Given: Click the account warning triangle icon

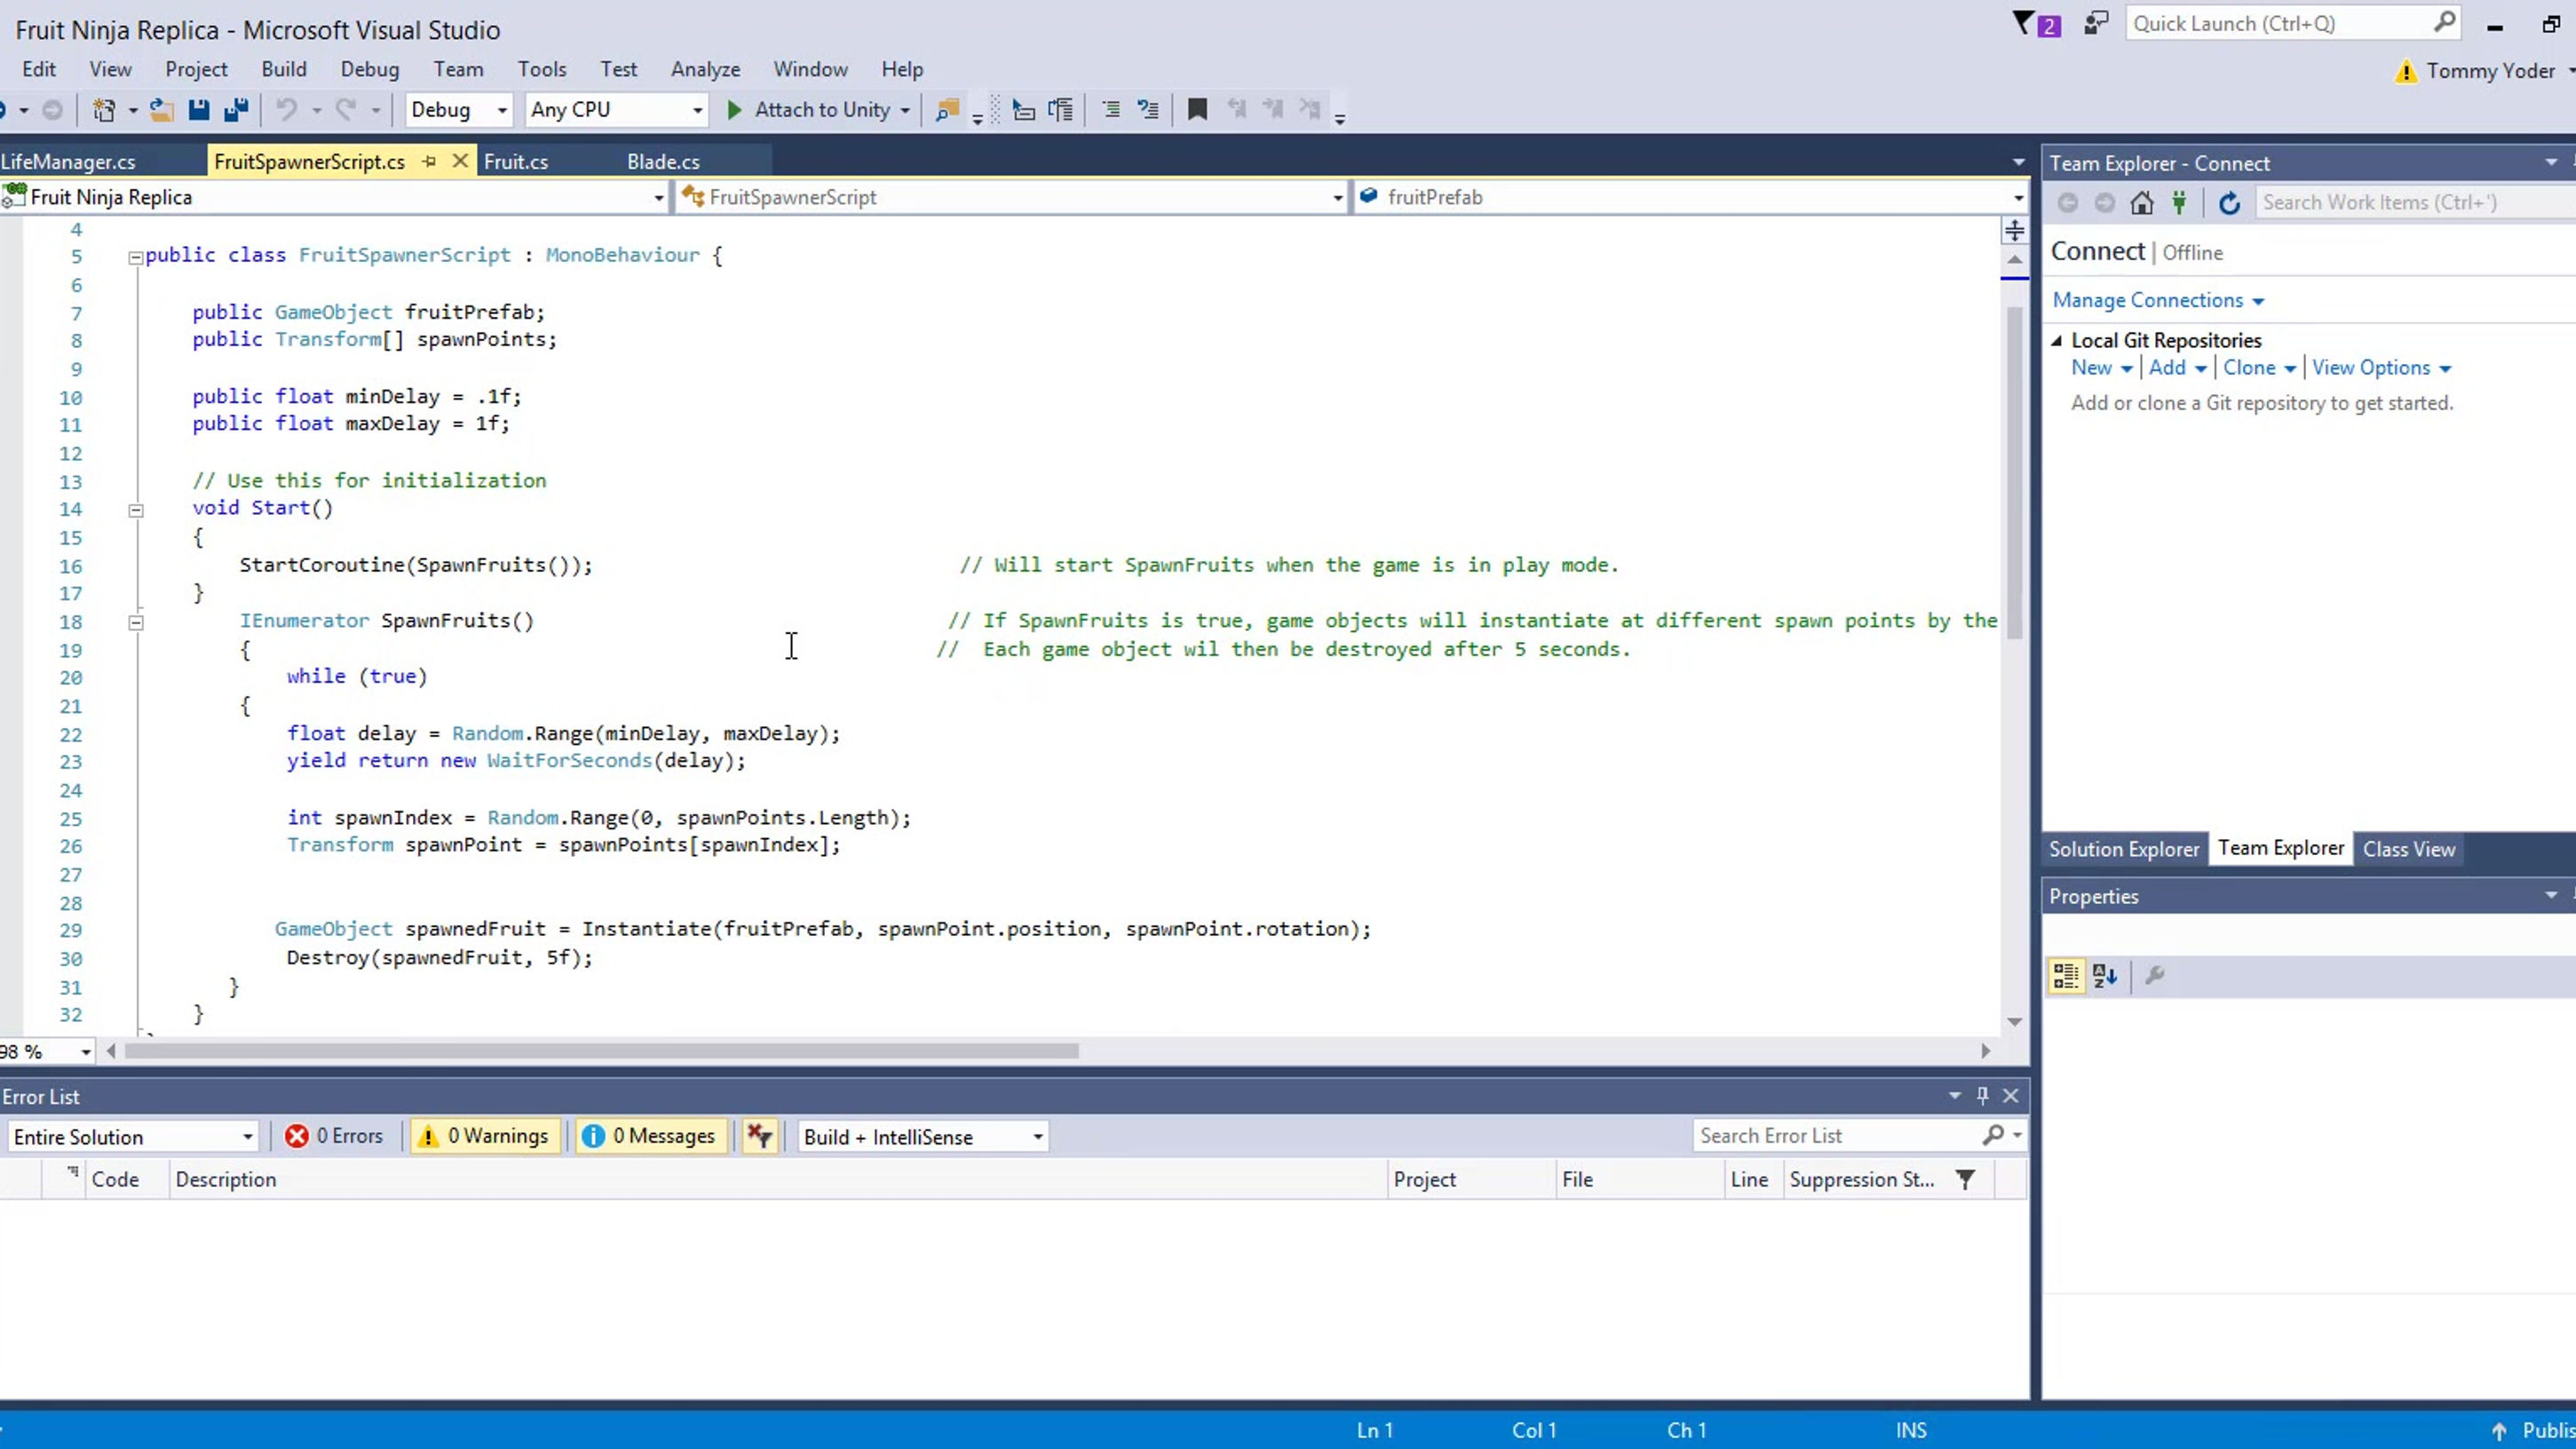Looking at the screenshot, I should [x=2406, y=71].
